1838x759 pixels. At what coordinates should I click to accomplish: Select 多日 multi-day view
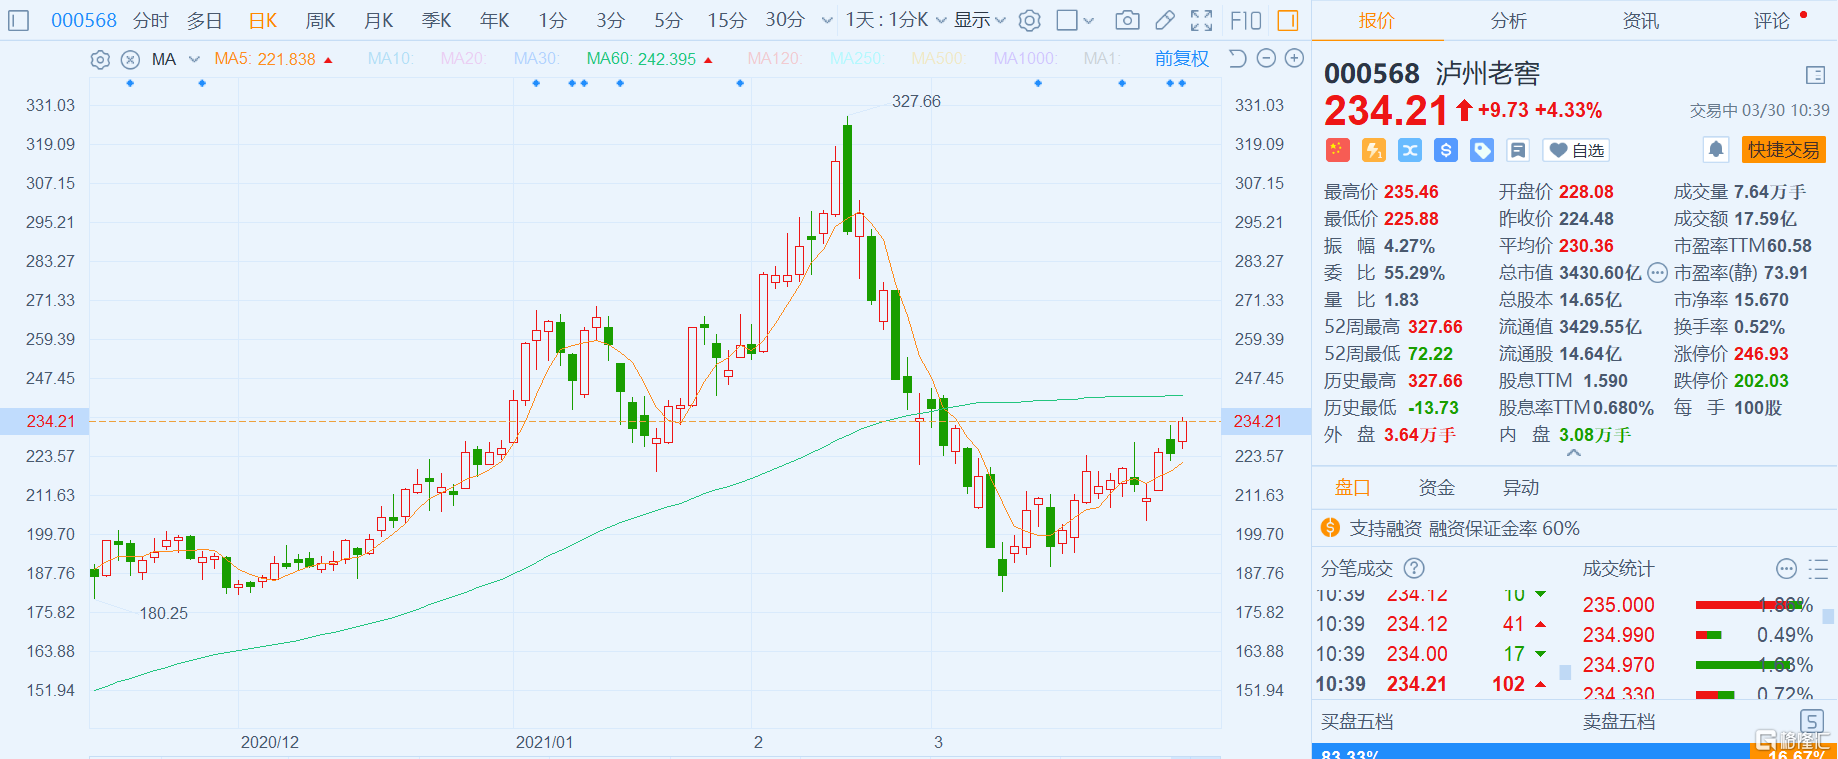pos(204,20)
